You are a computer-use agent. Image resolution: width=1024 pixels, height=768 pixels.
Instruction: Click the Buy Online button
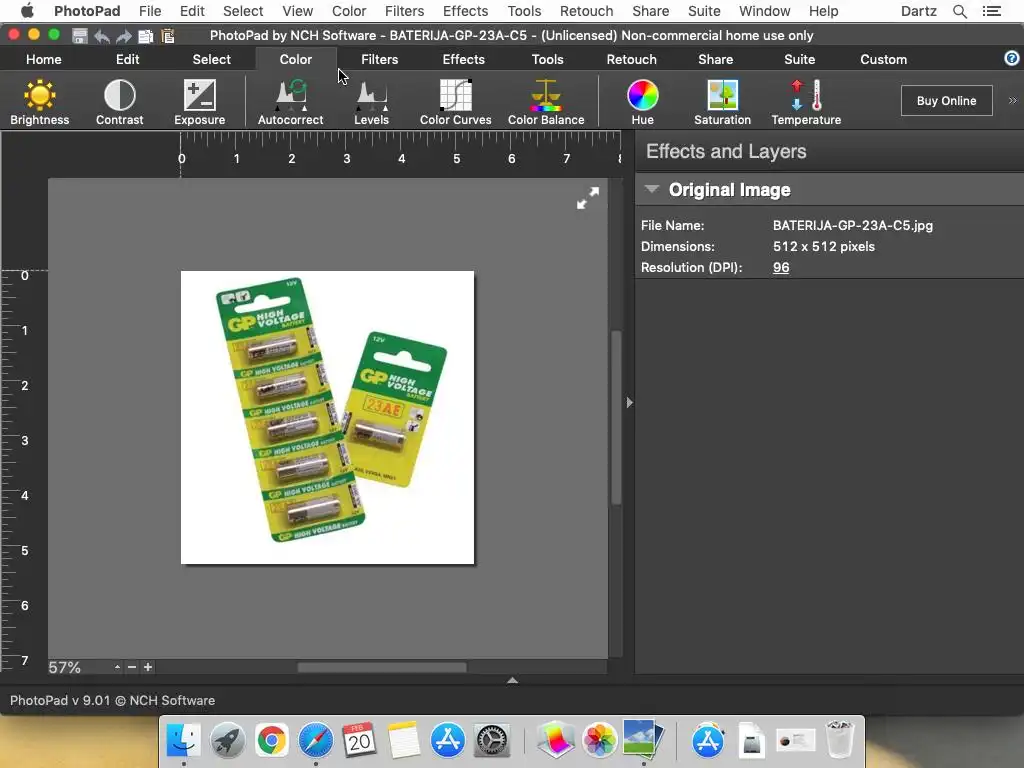coord(946,101)
